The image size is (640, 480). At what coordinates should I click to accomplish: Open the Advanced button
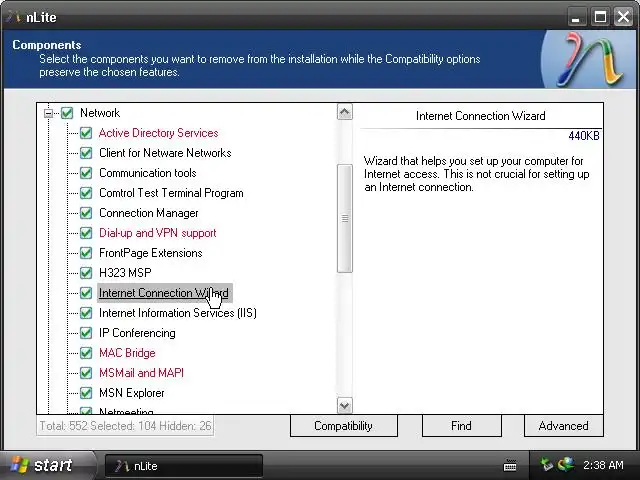click(564, 426)
